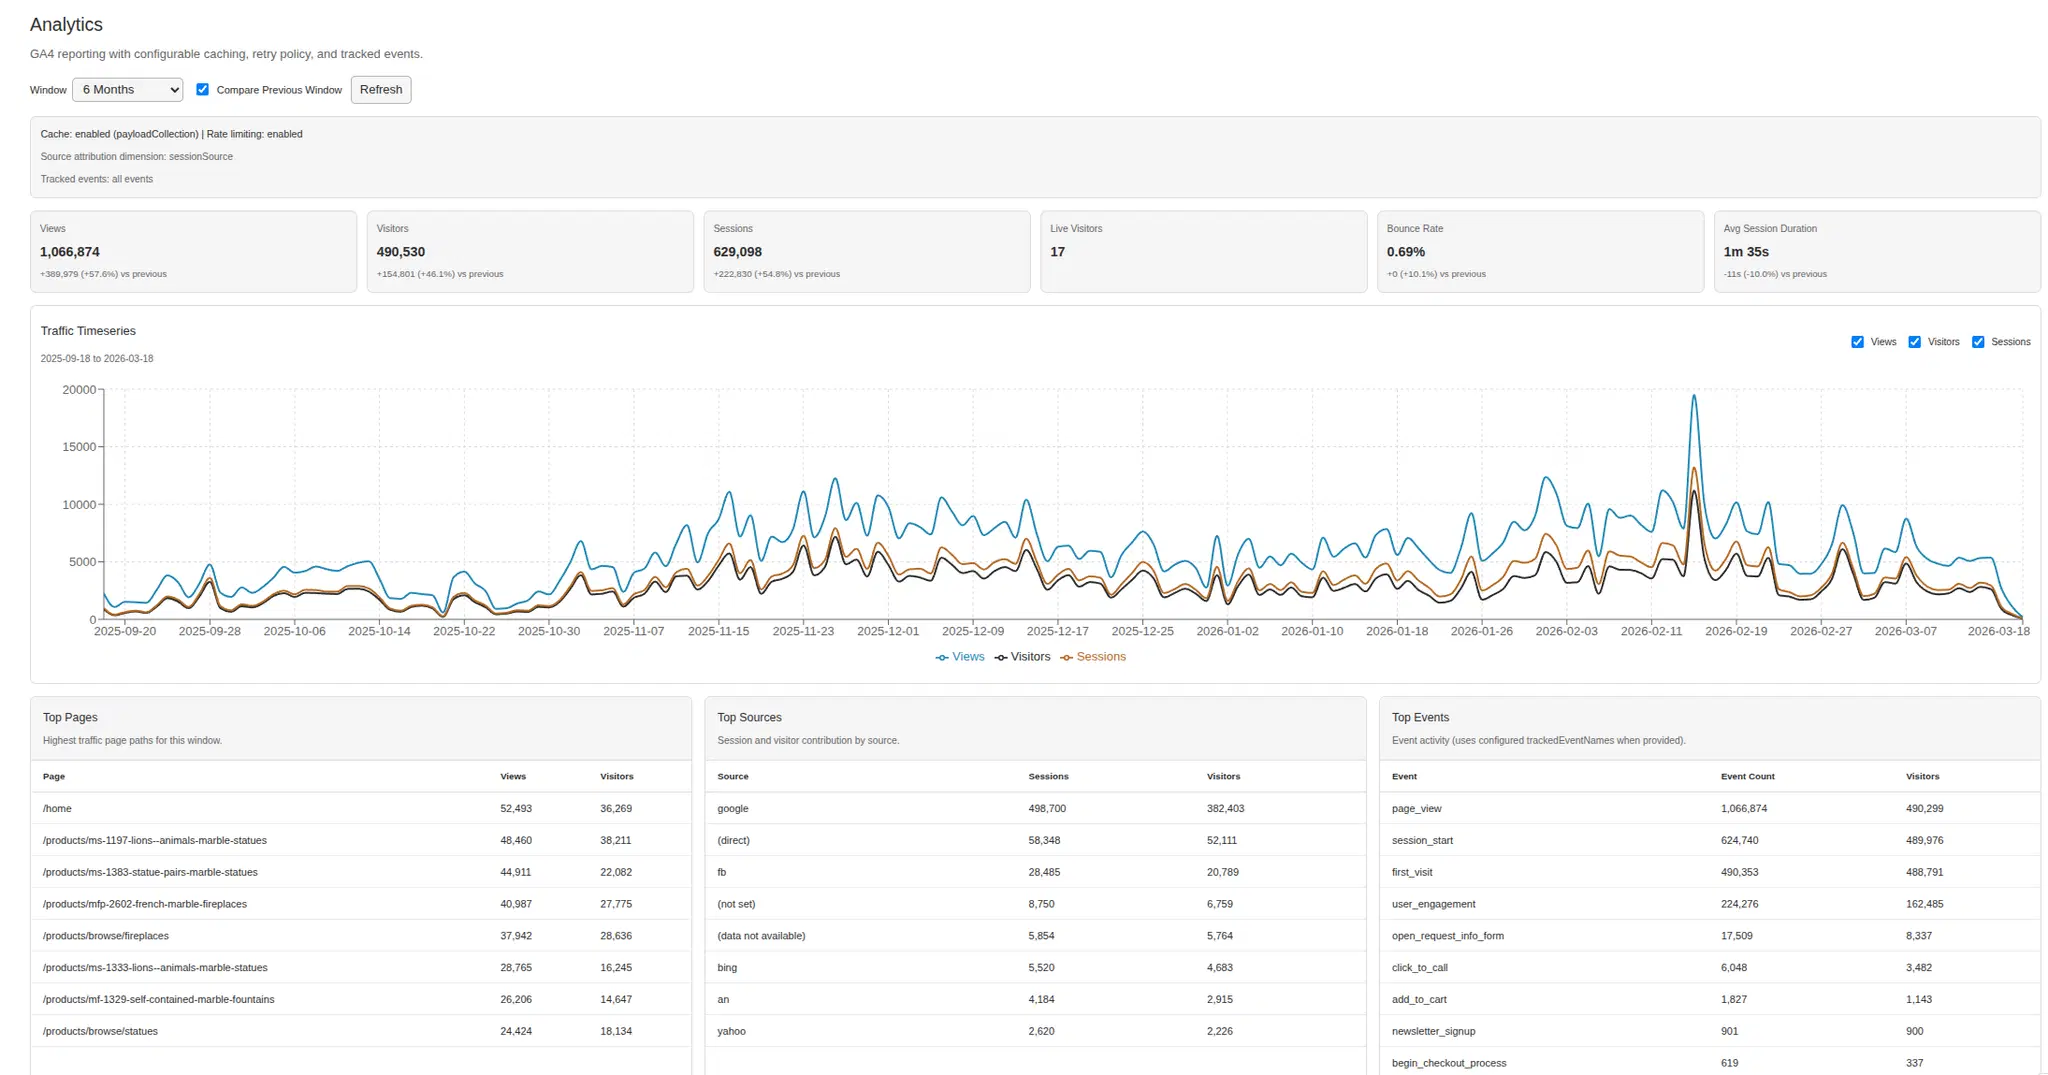2048x1075 pixels.
Task: Toggle the blue Views legend marker below chart
Action: tap(941, 657)
